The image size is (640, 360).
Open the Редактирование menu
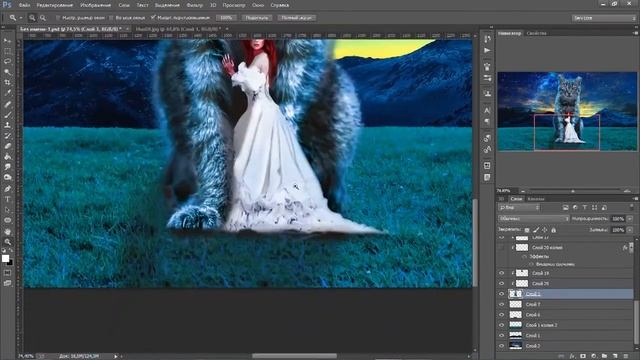click(x=55, y=5)
